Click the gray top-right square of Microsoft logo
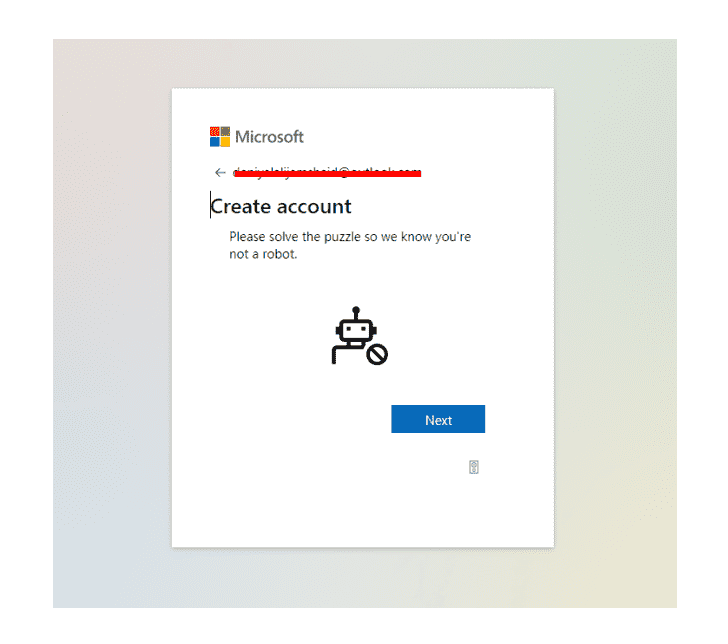The image size is (728, 644). point(225,131)
